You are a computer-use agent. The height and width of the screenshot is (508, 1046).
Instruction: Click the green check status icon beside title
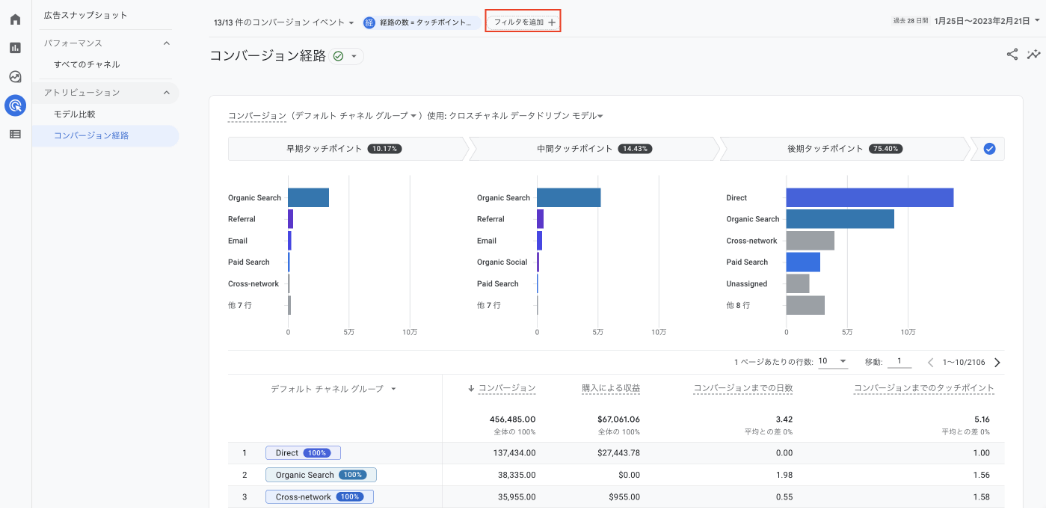click(x=338, y=56)
